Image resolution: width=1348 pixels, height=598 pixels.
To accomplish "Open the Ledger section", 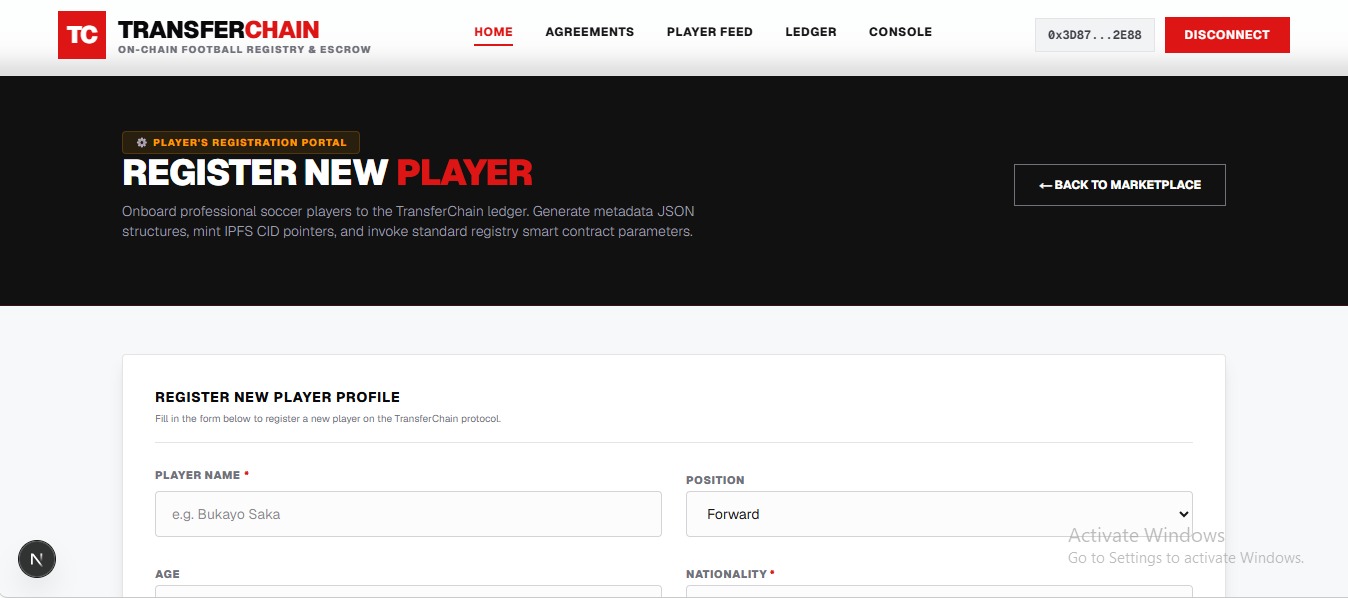I will coord(811,32).
